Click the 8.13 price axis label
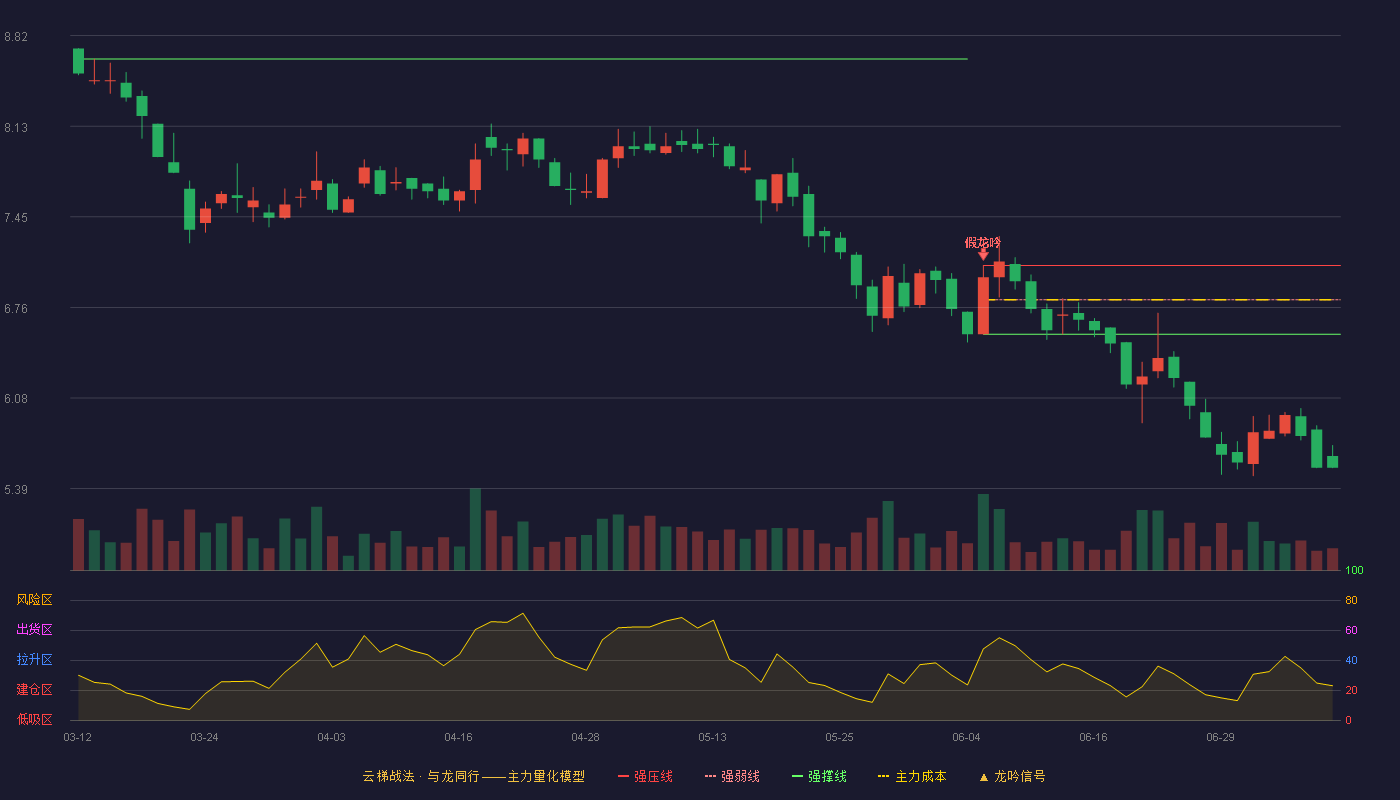Screen dimensions: 1400x800 [x=16, y=128]
